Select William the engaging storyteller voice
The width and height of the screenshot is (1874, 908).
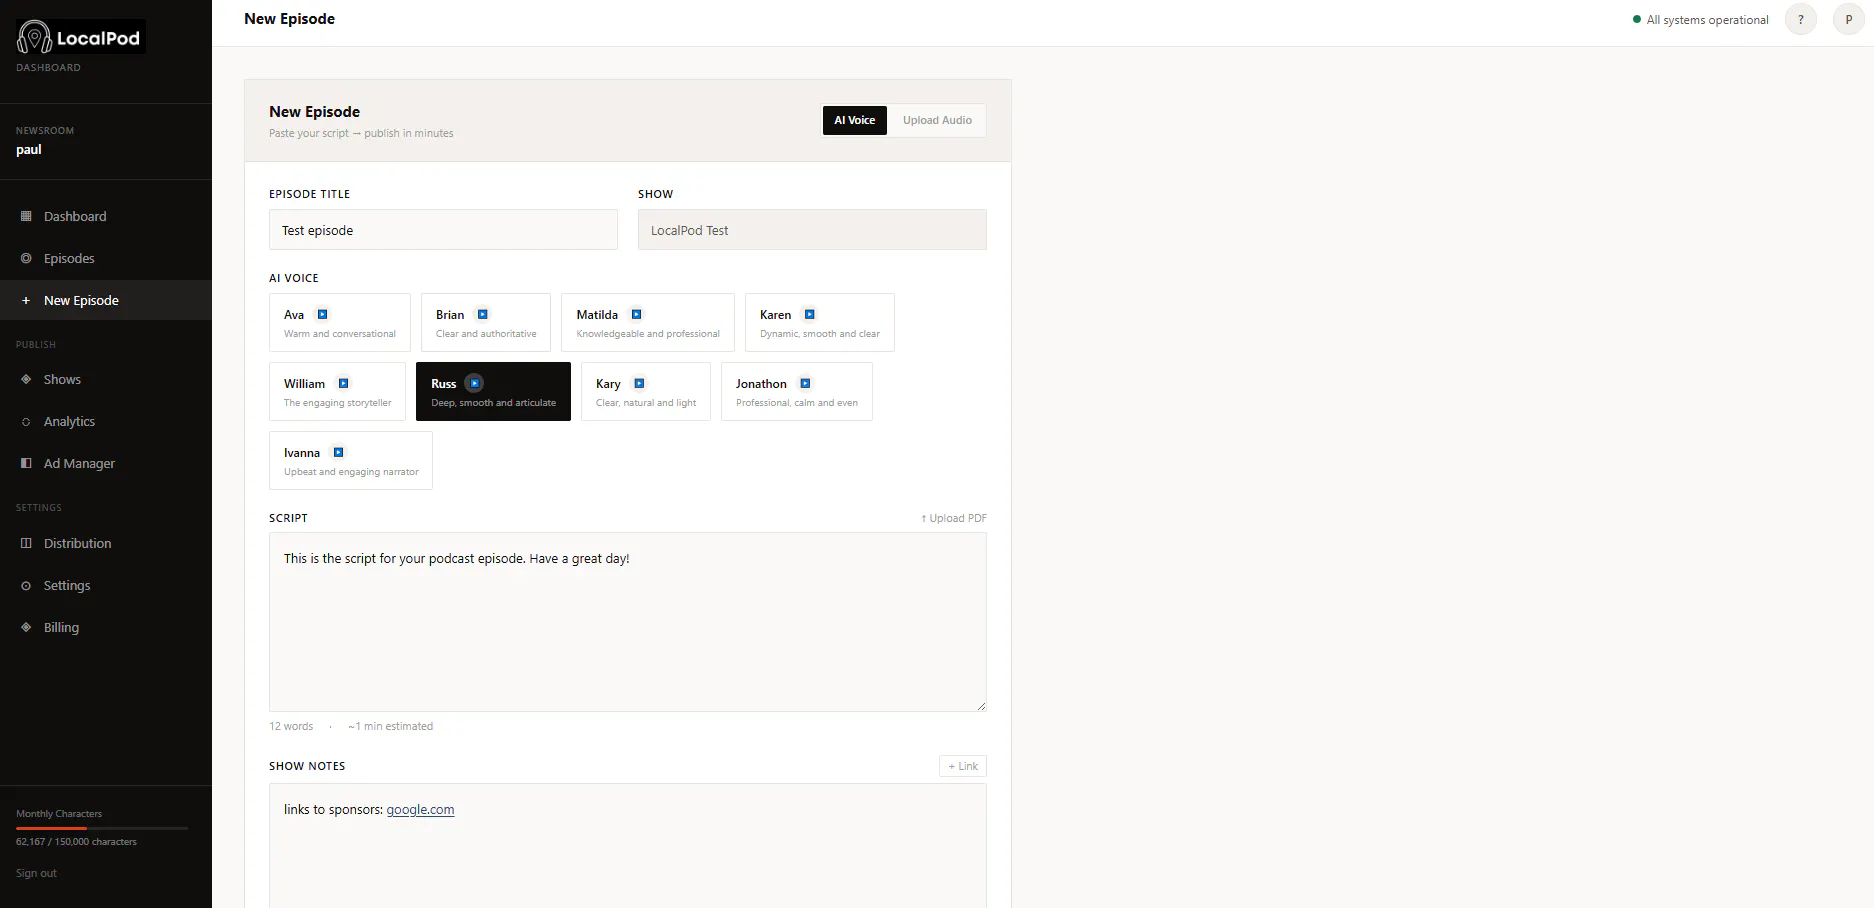pos(338,391)
